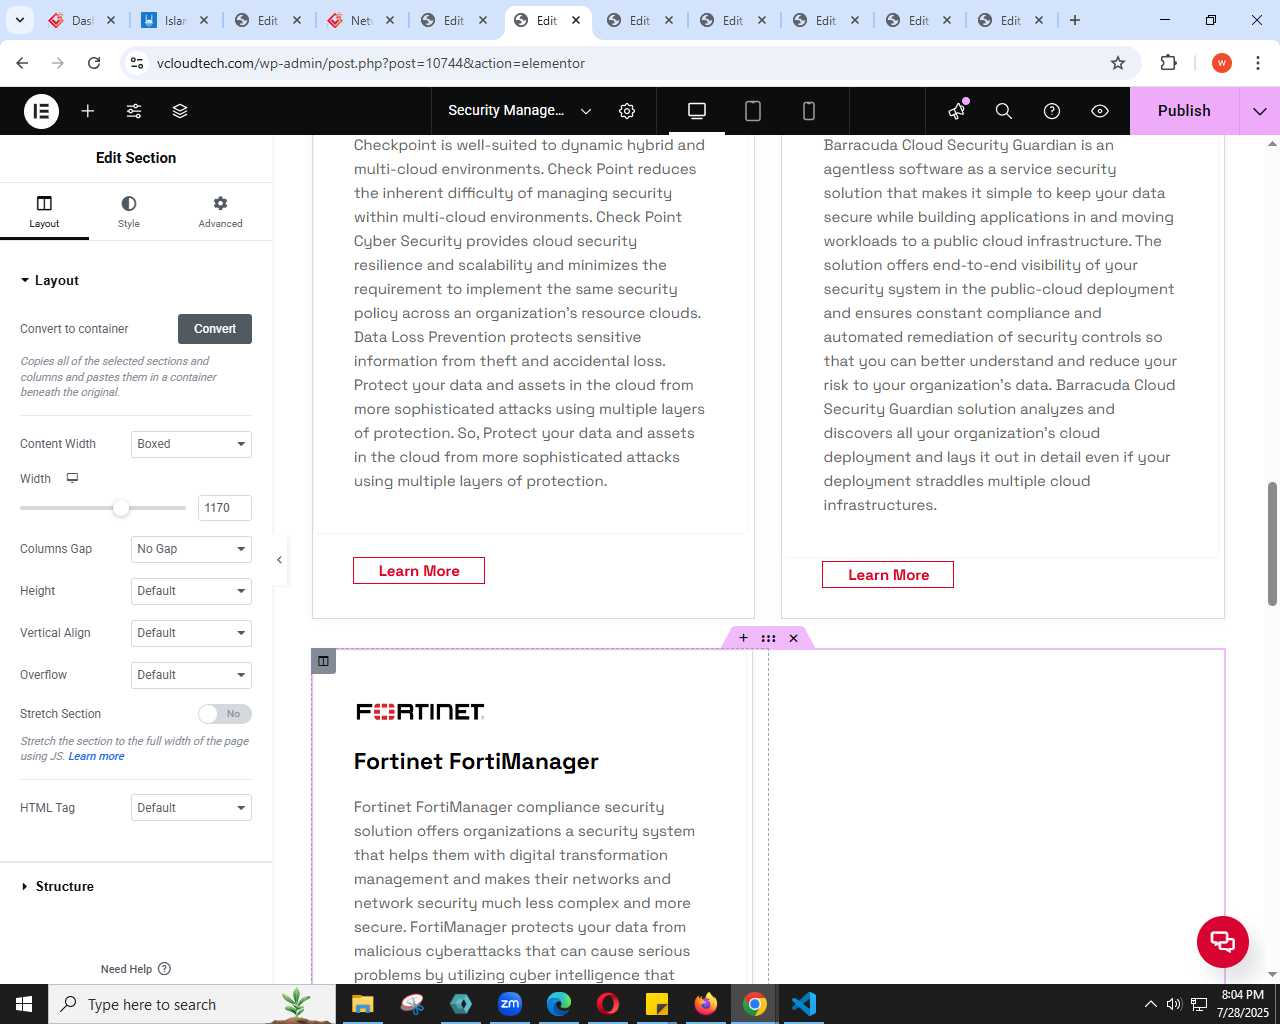The width and height of the screenshot is (1280, 1024).
Task: Switch to the Dash browser tab
Action: (x=80, y=20)
